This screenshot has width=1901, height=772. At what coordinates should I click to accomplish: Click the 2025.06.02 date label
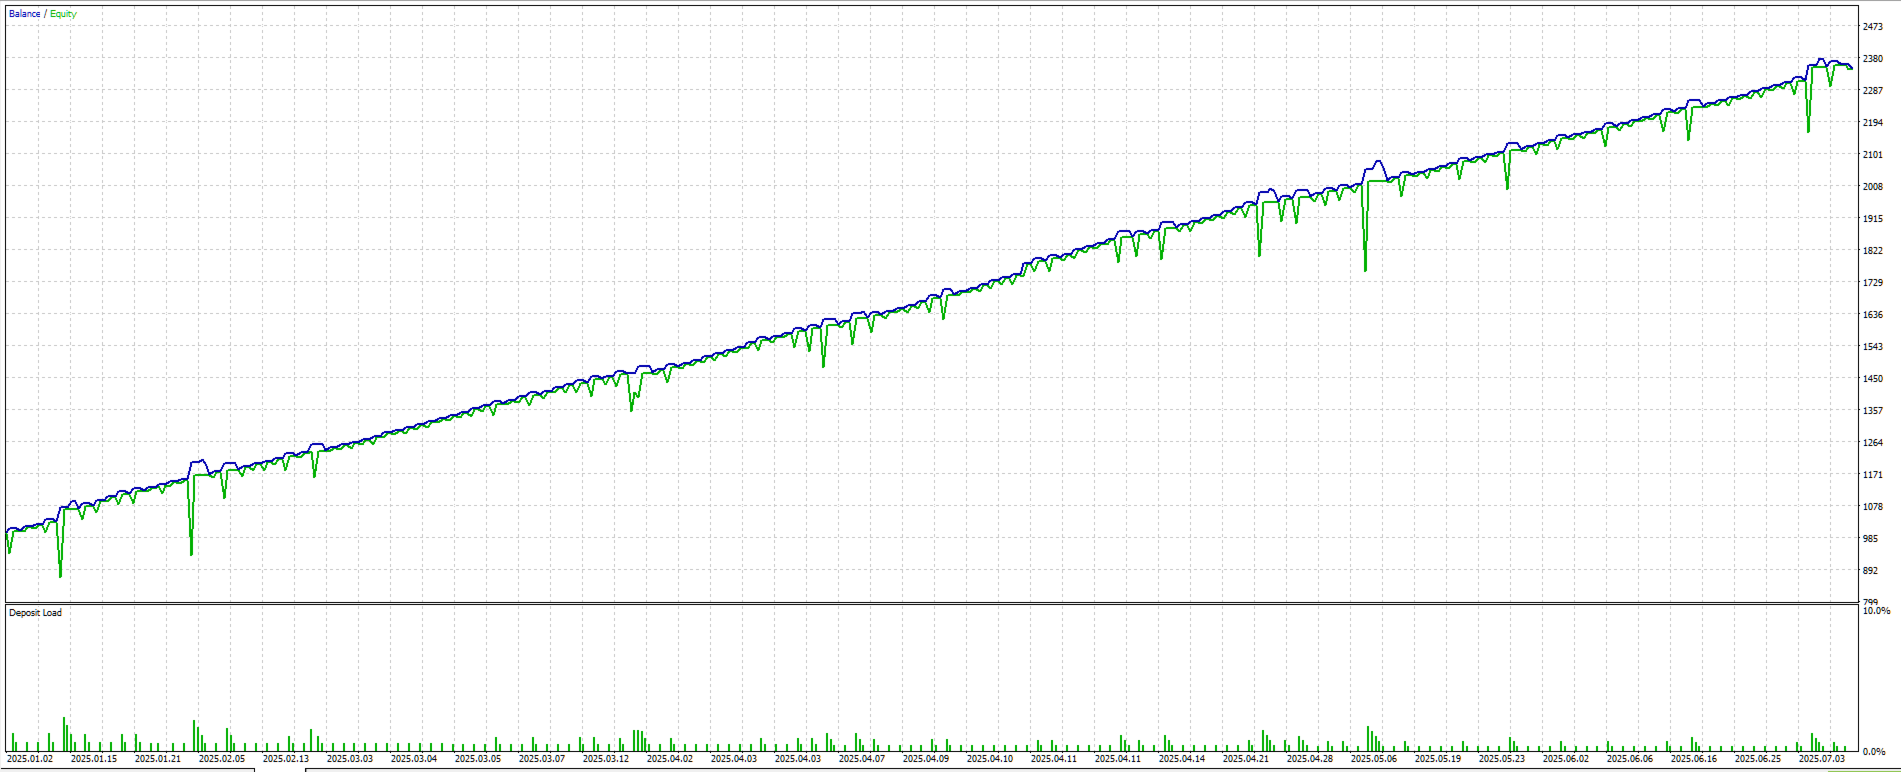(1566, 759)
